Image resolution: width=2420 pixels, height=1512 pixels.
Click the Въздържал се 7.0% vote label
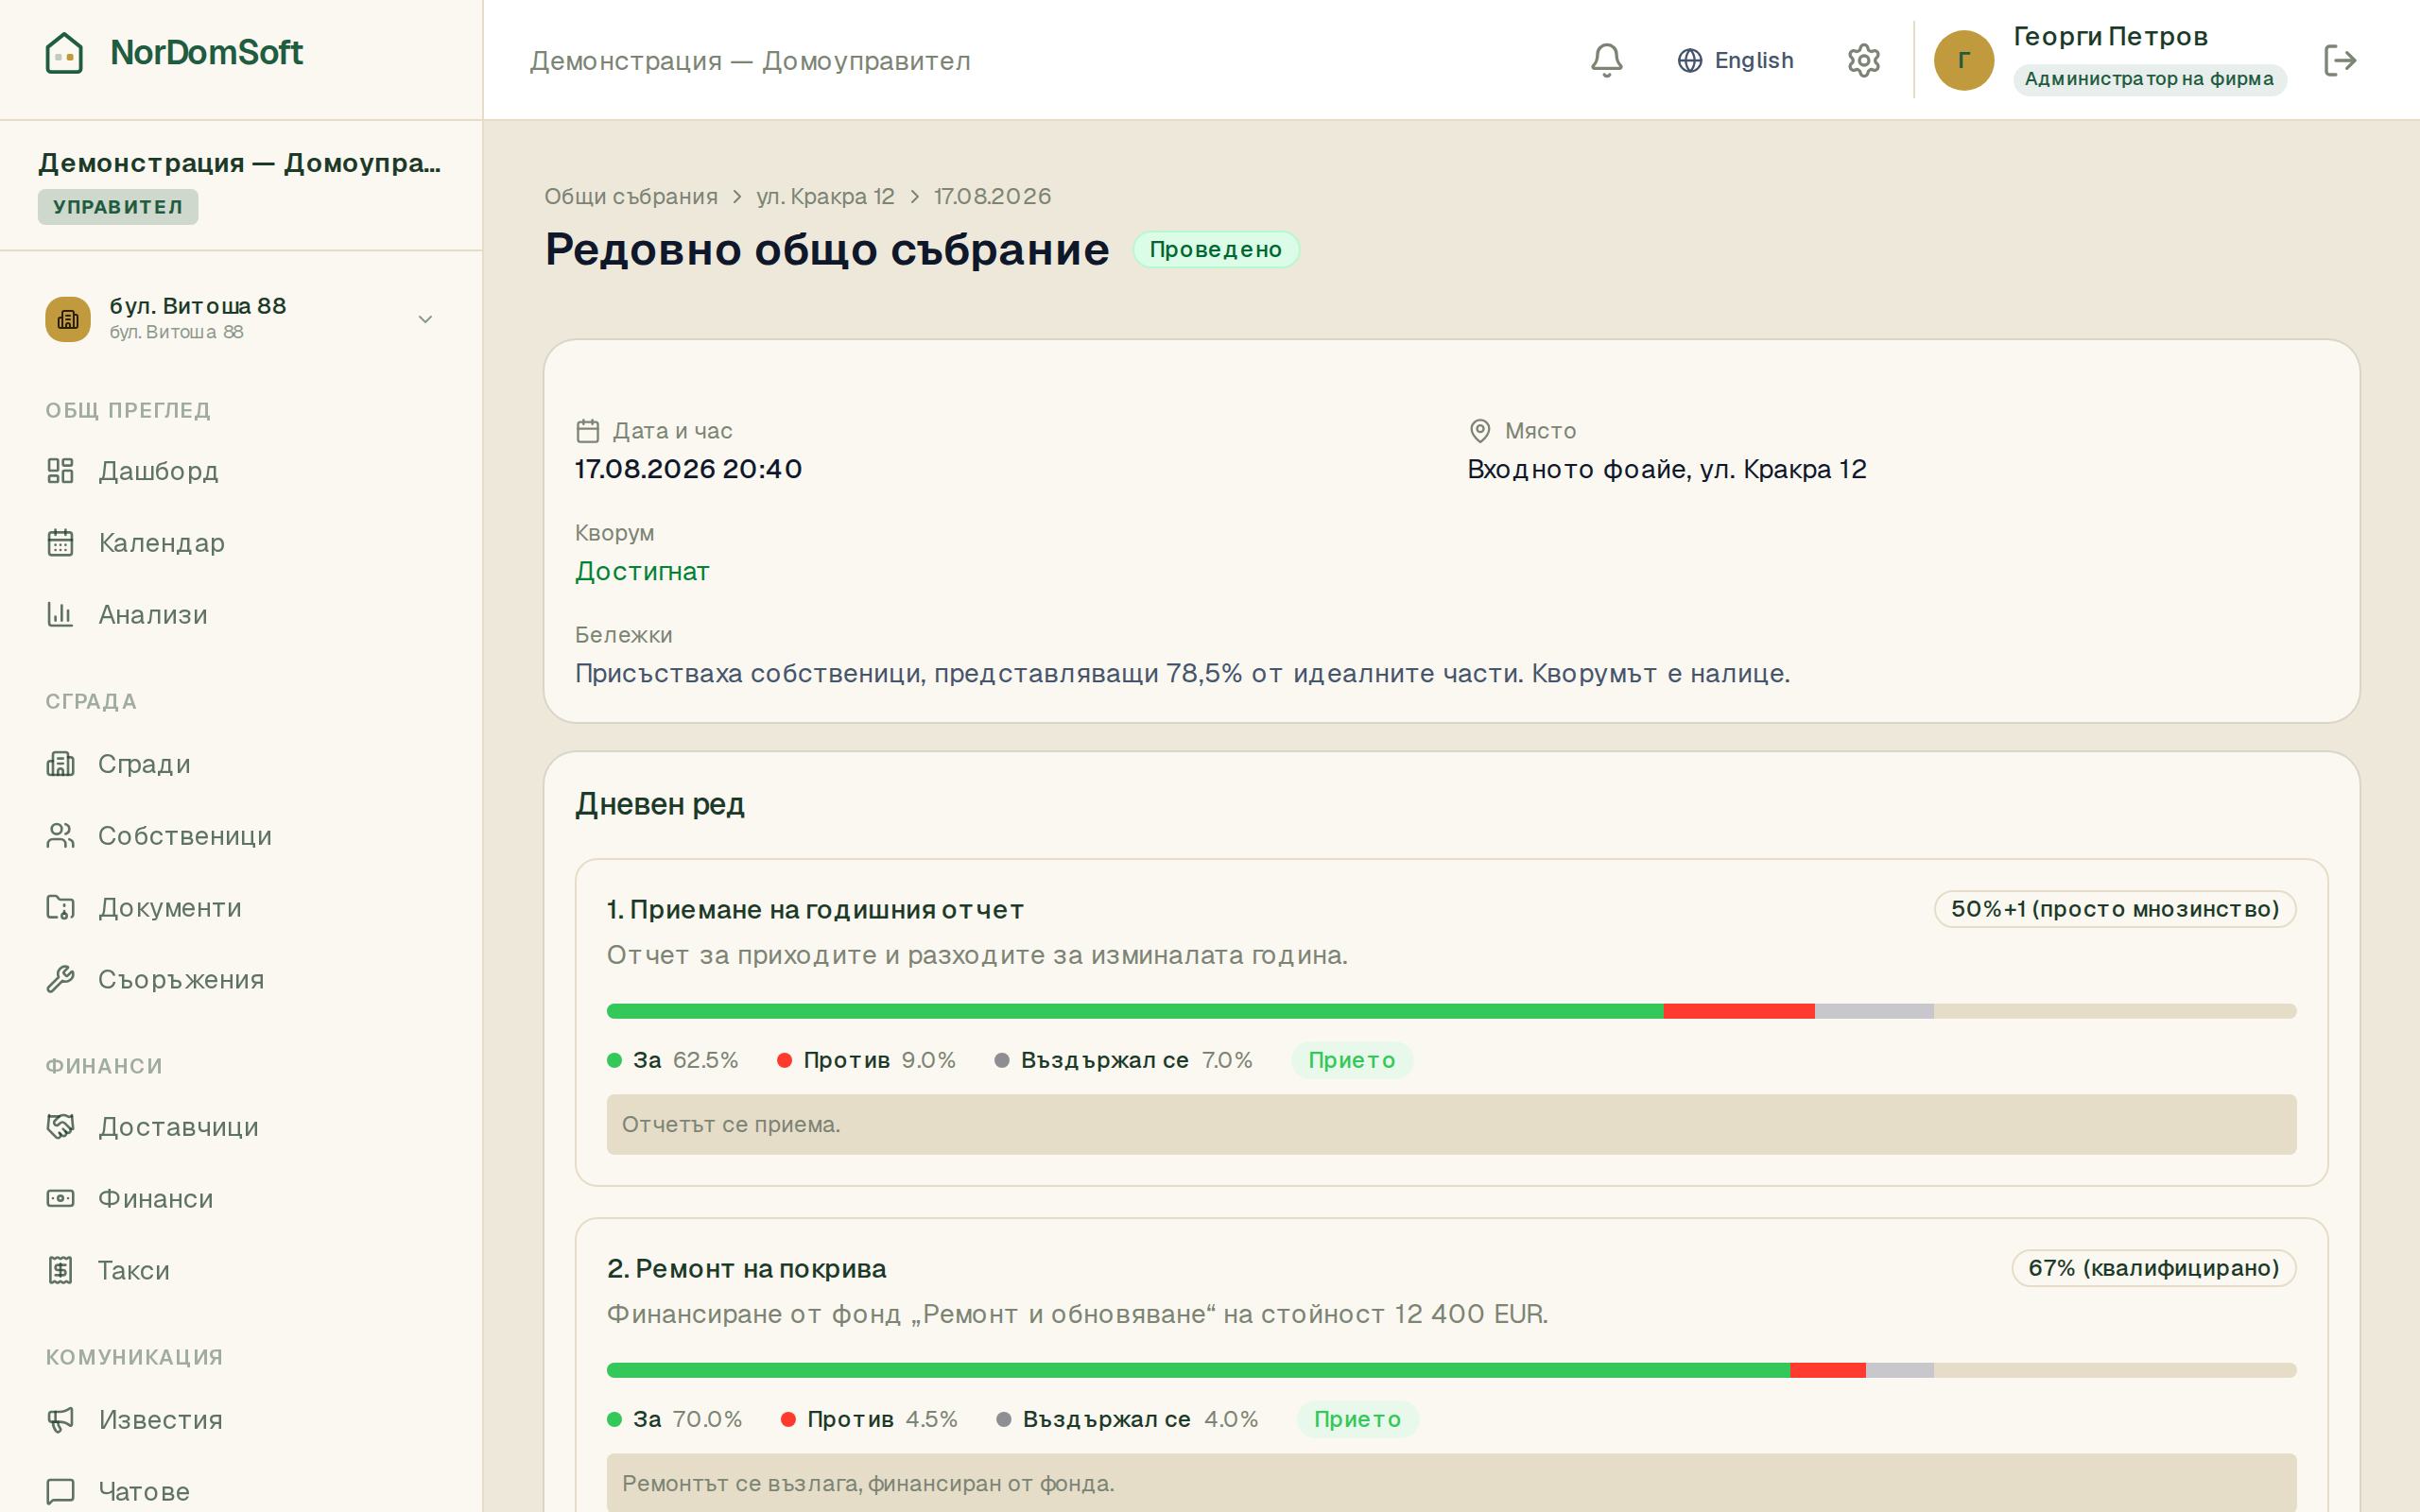click(1123, 1060)
